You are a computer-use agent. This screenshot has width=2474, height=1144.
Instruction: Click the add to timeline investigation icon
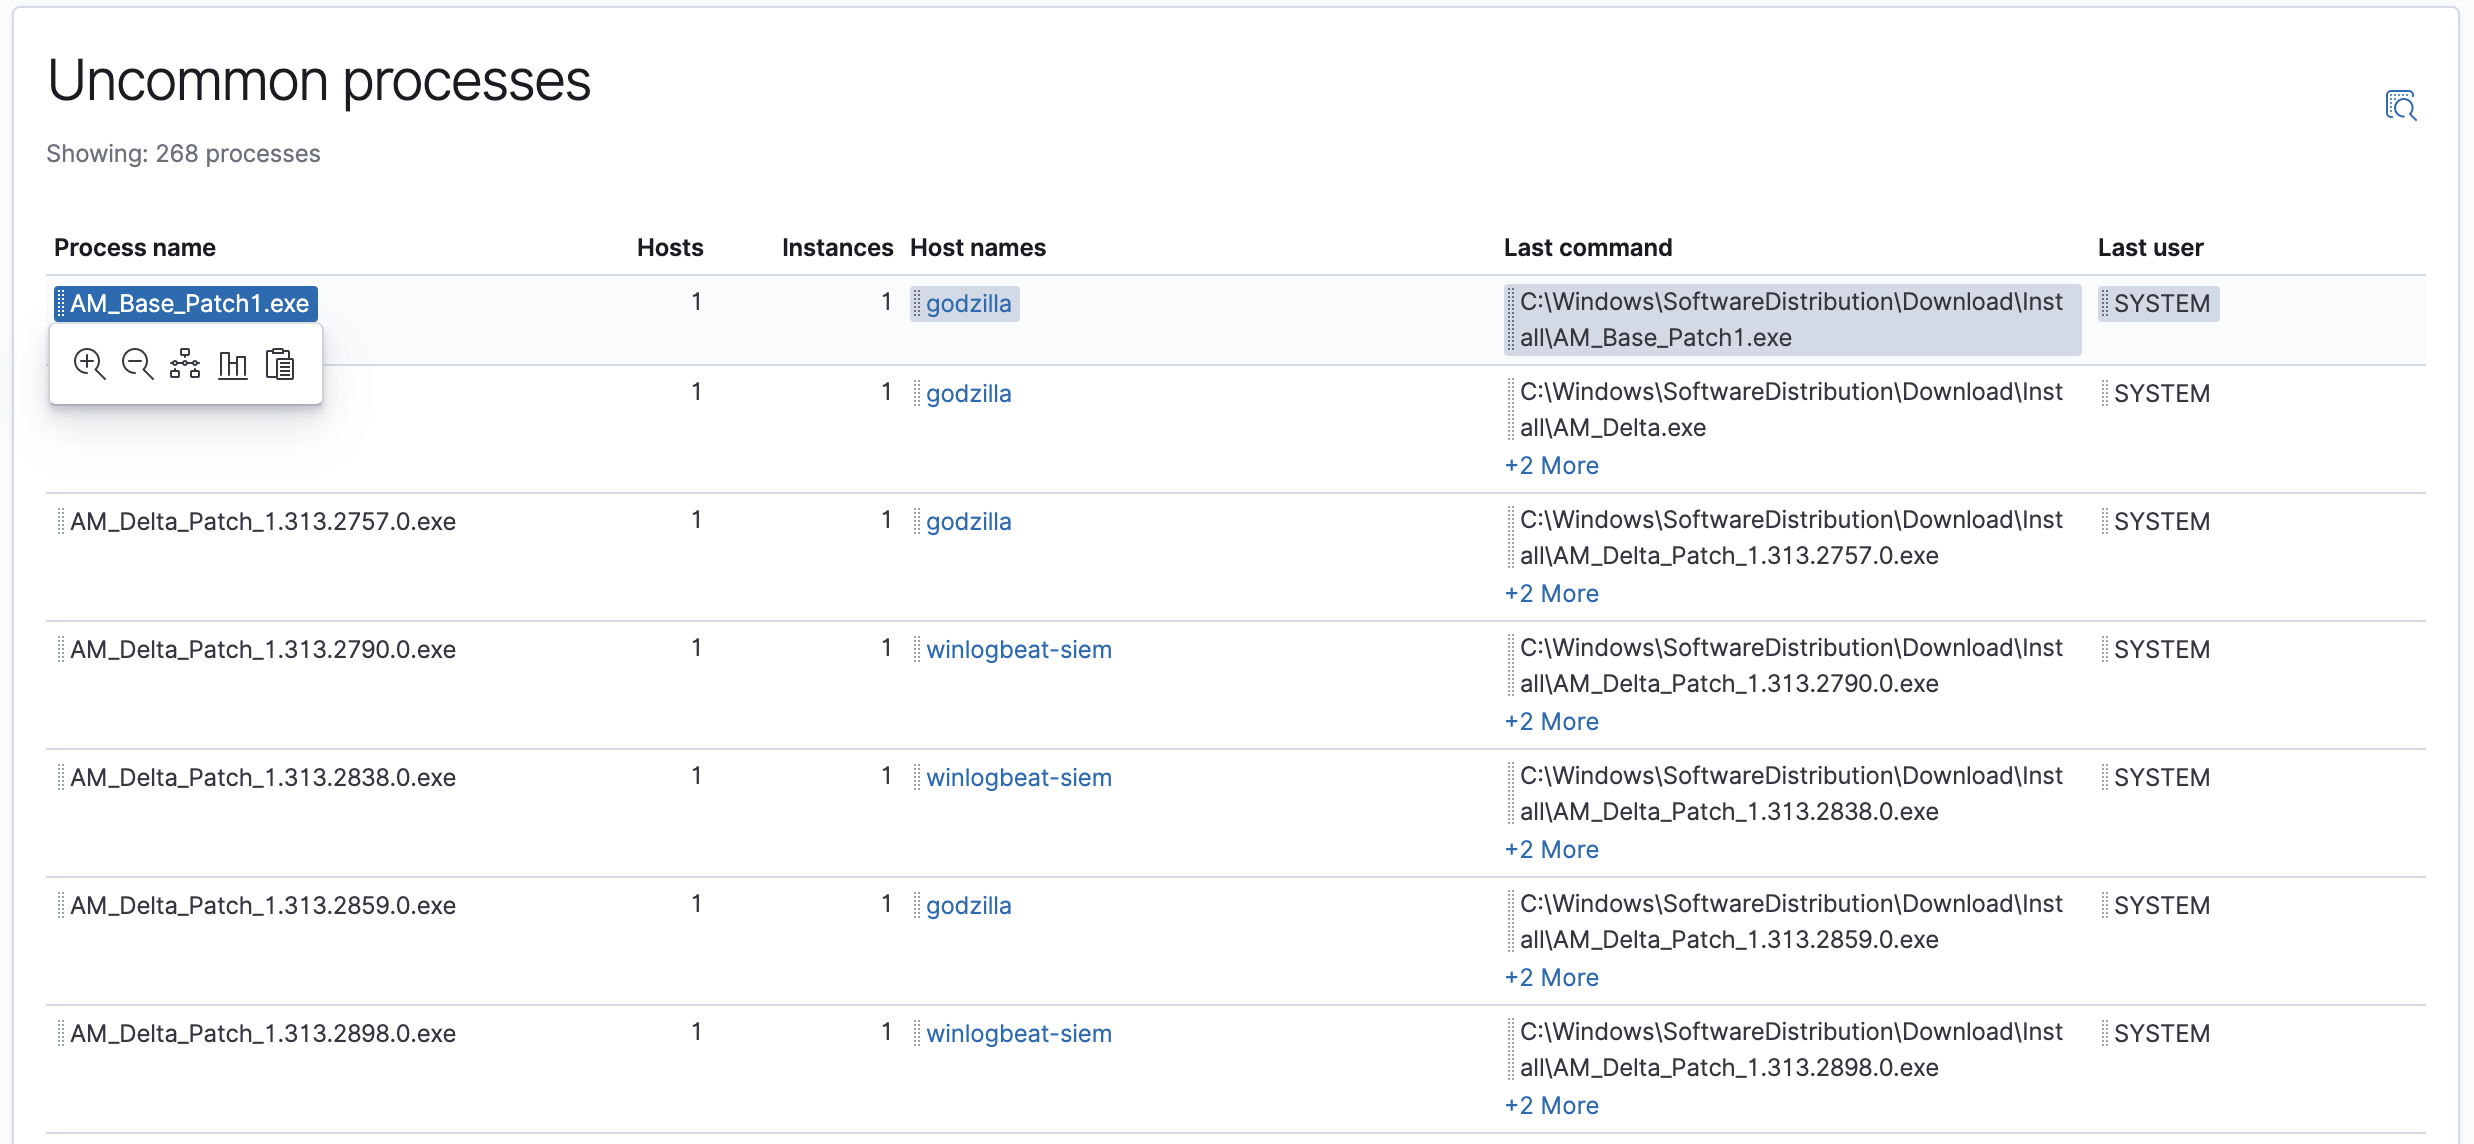(x=185, y=364)
